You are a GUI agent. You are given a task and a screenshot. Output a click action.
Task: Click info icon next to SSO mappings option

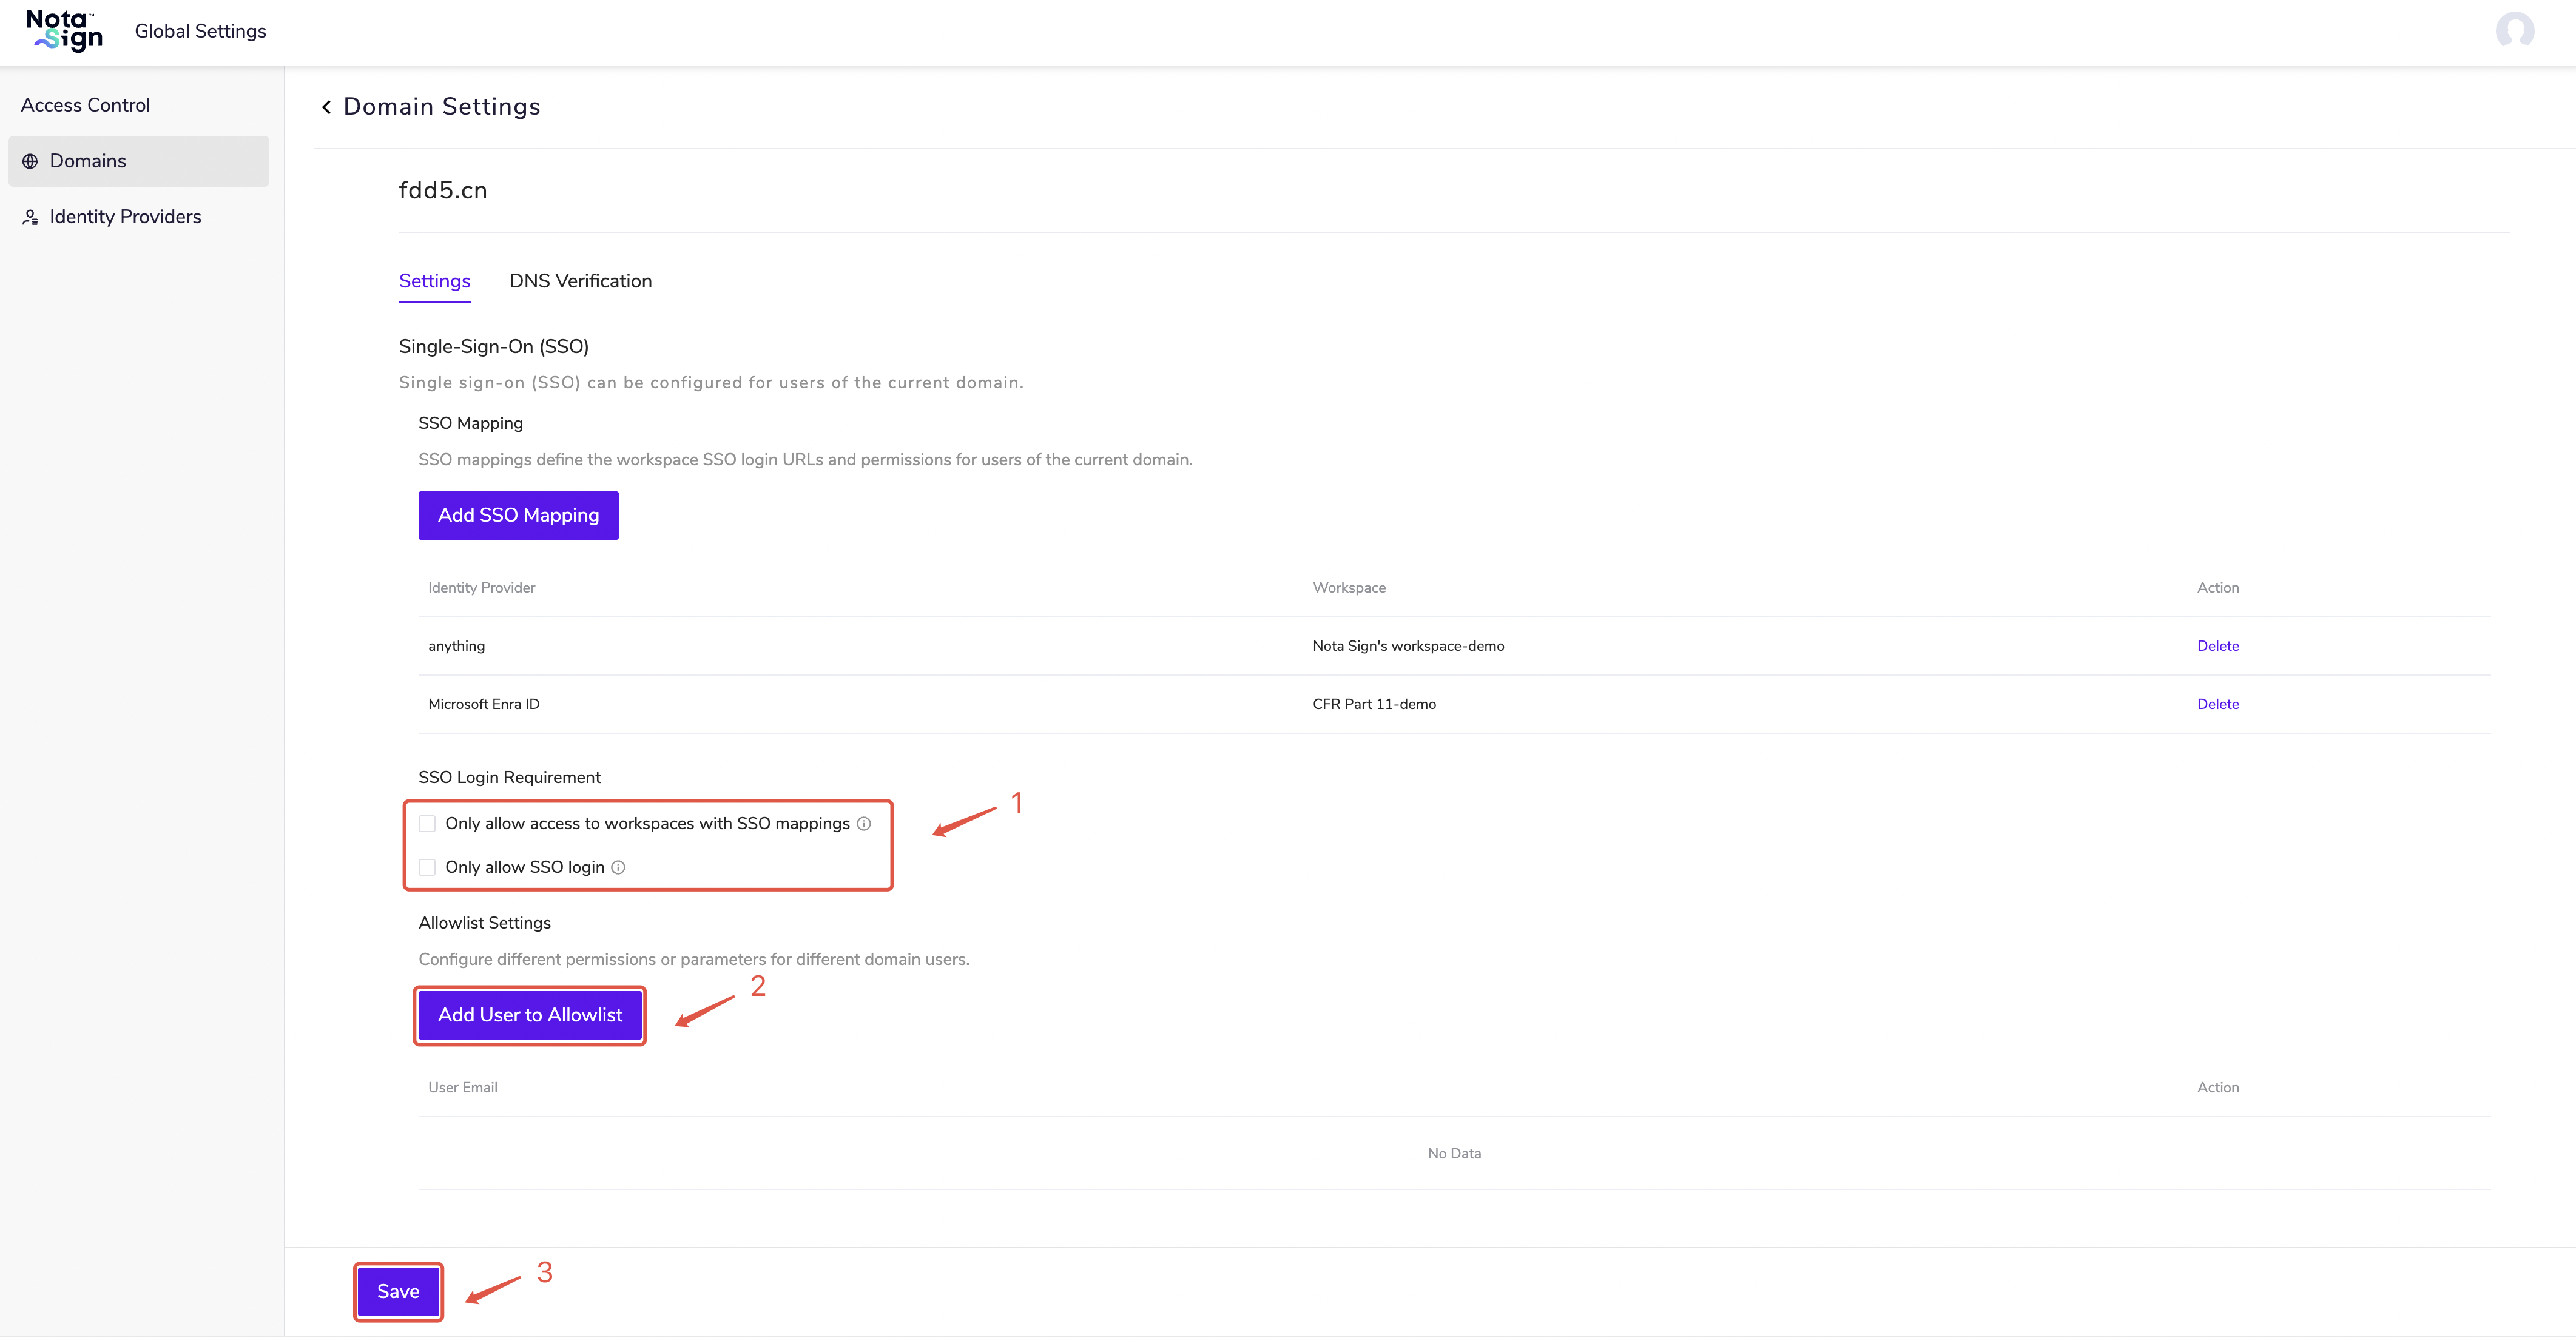coord(864,824)
